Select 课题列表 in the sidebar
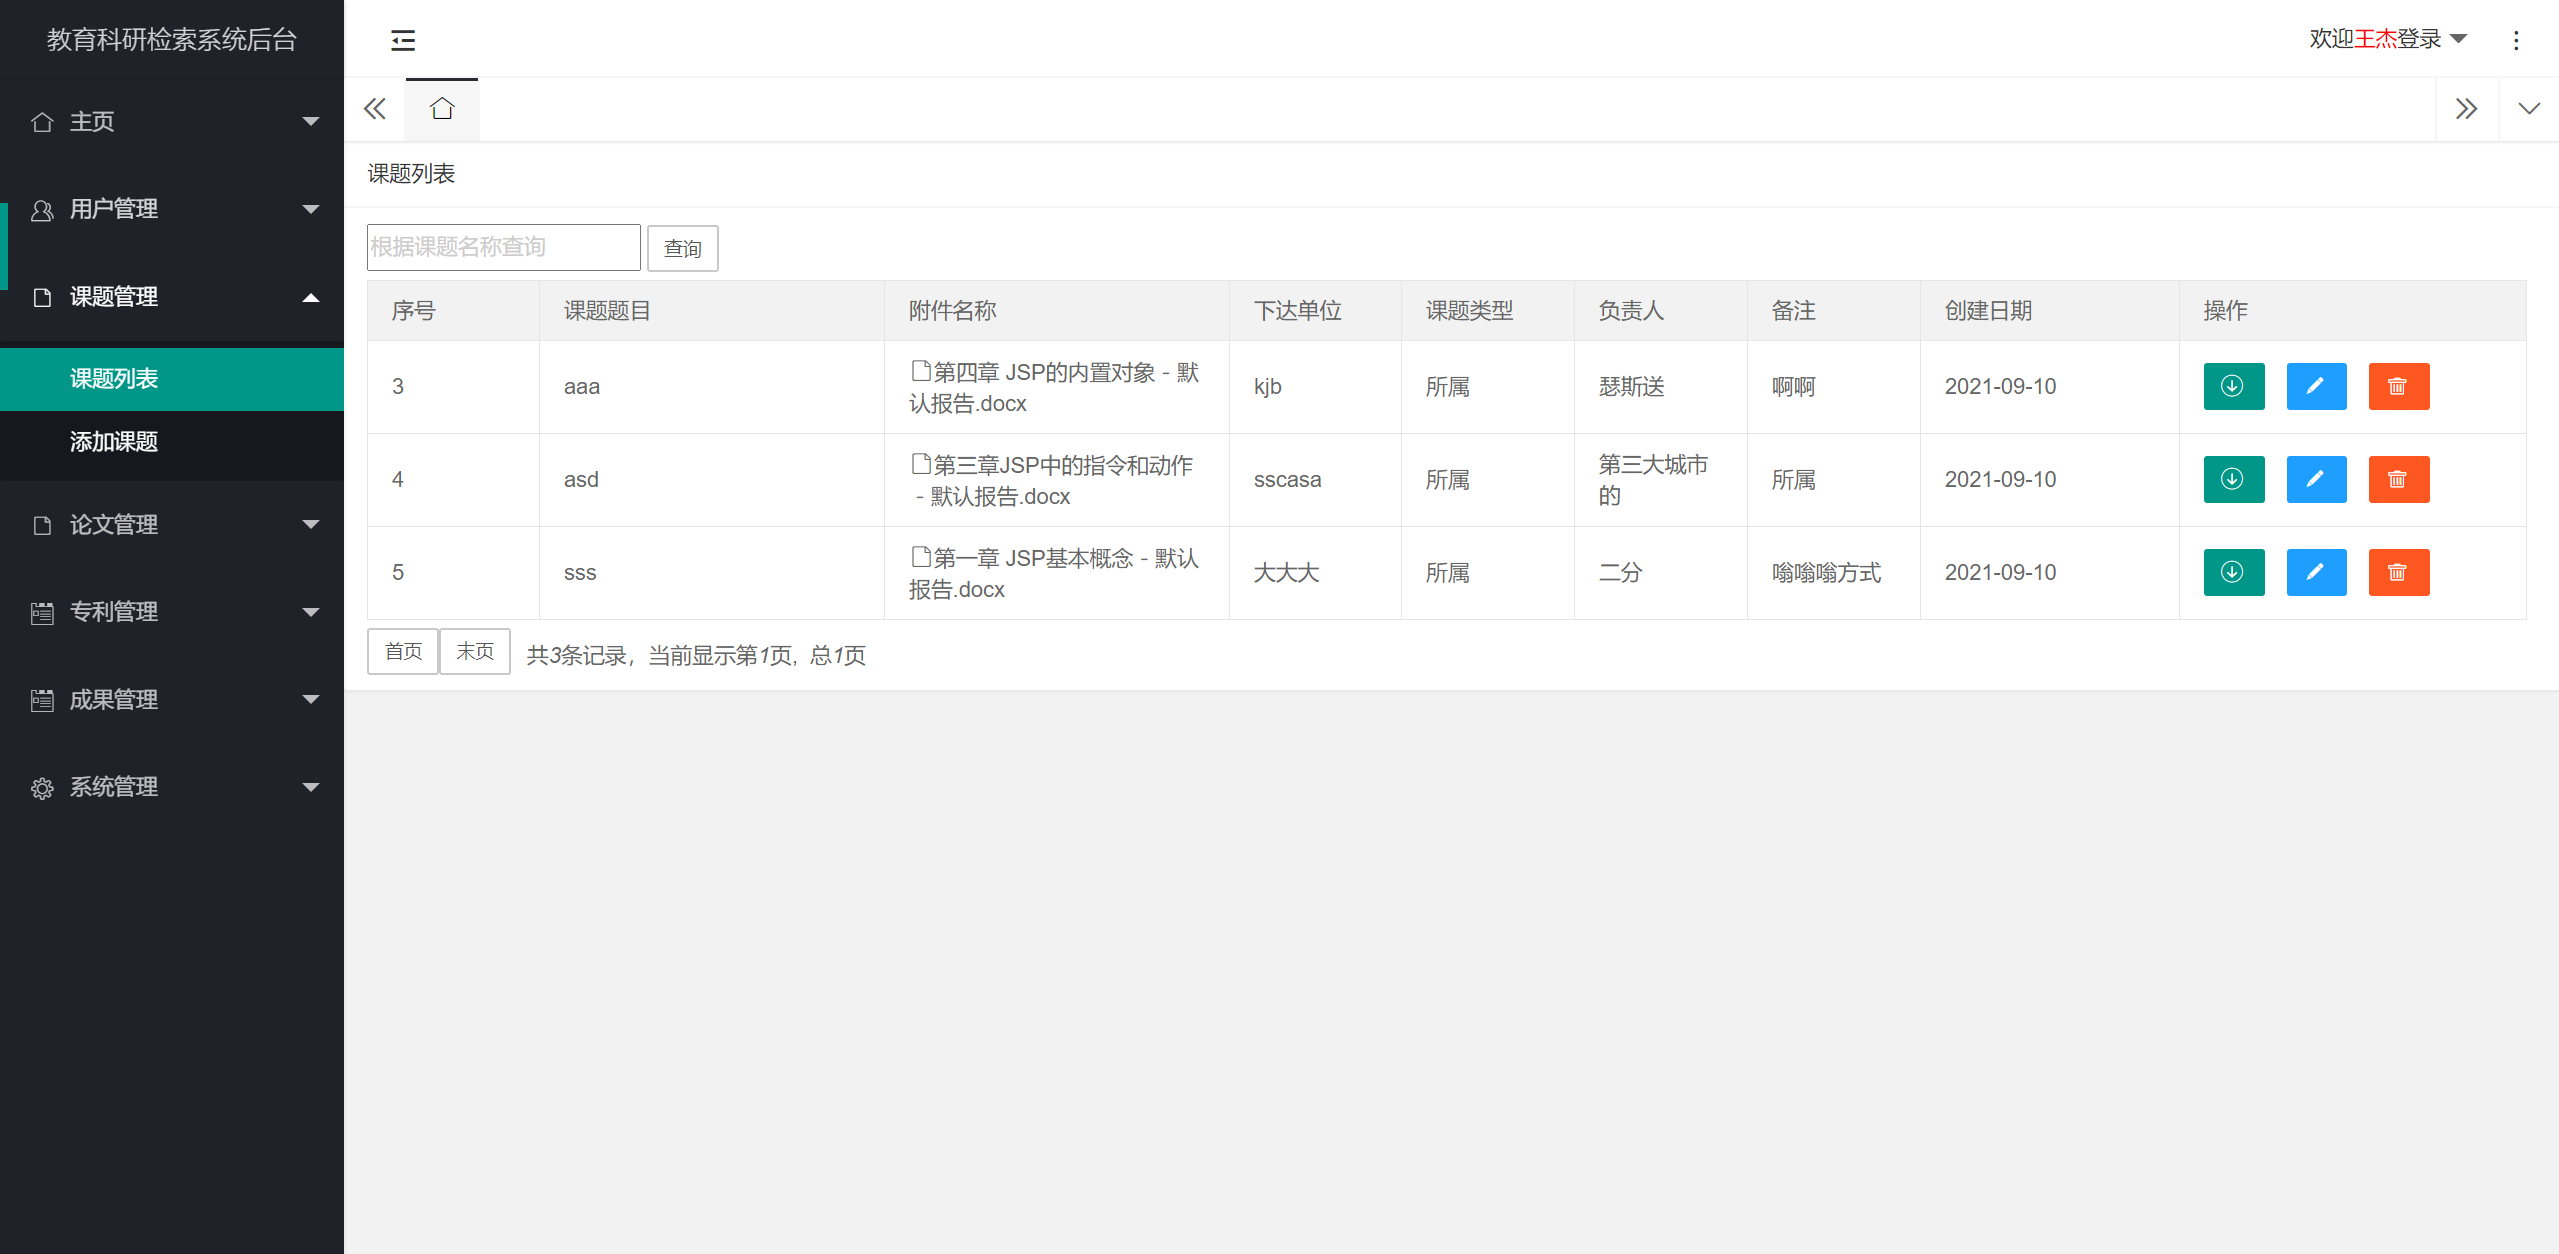 [x=114, y=379]
